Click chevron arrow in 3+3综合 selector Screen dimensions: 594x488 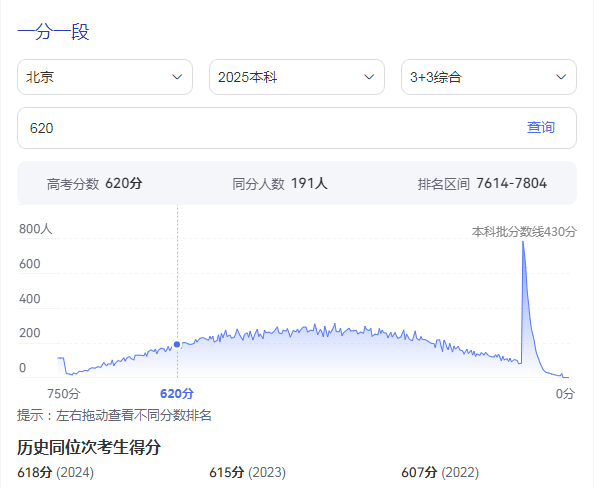561,77
